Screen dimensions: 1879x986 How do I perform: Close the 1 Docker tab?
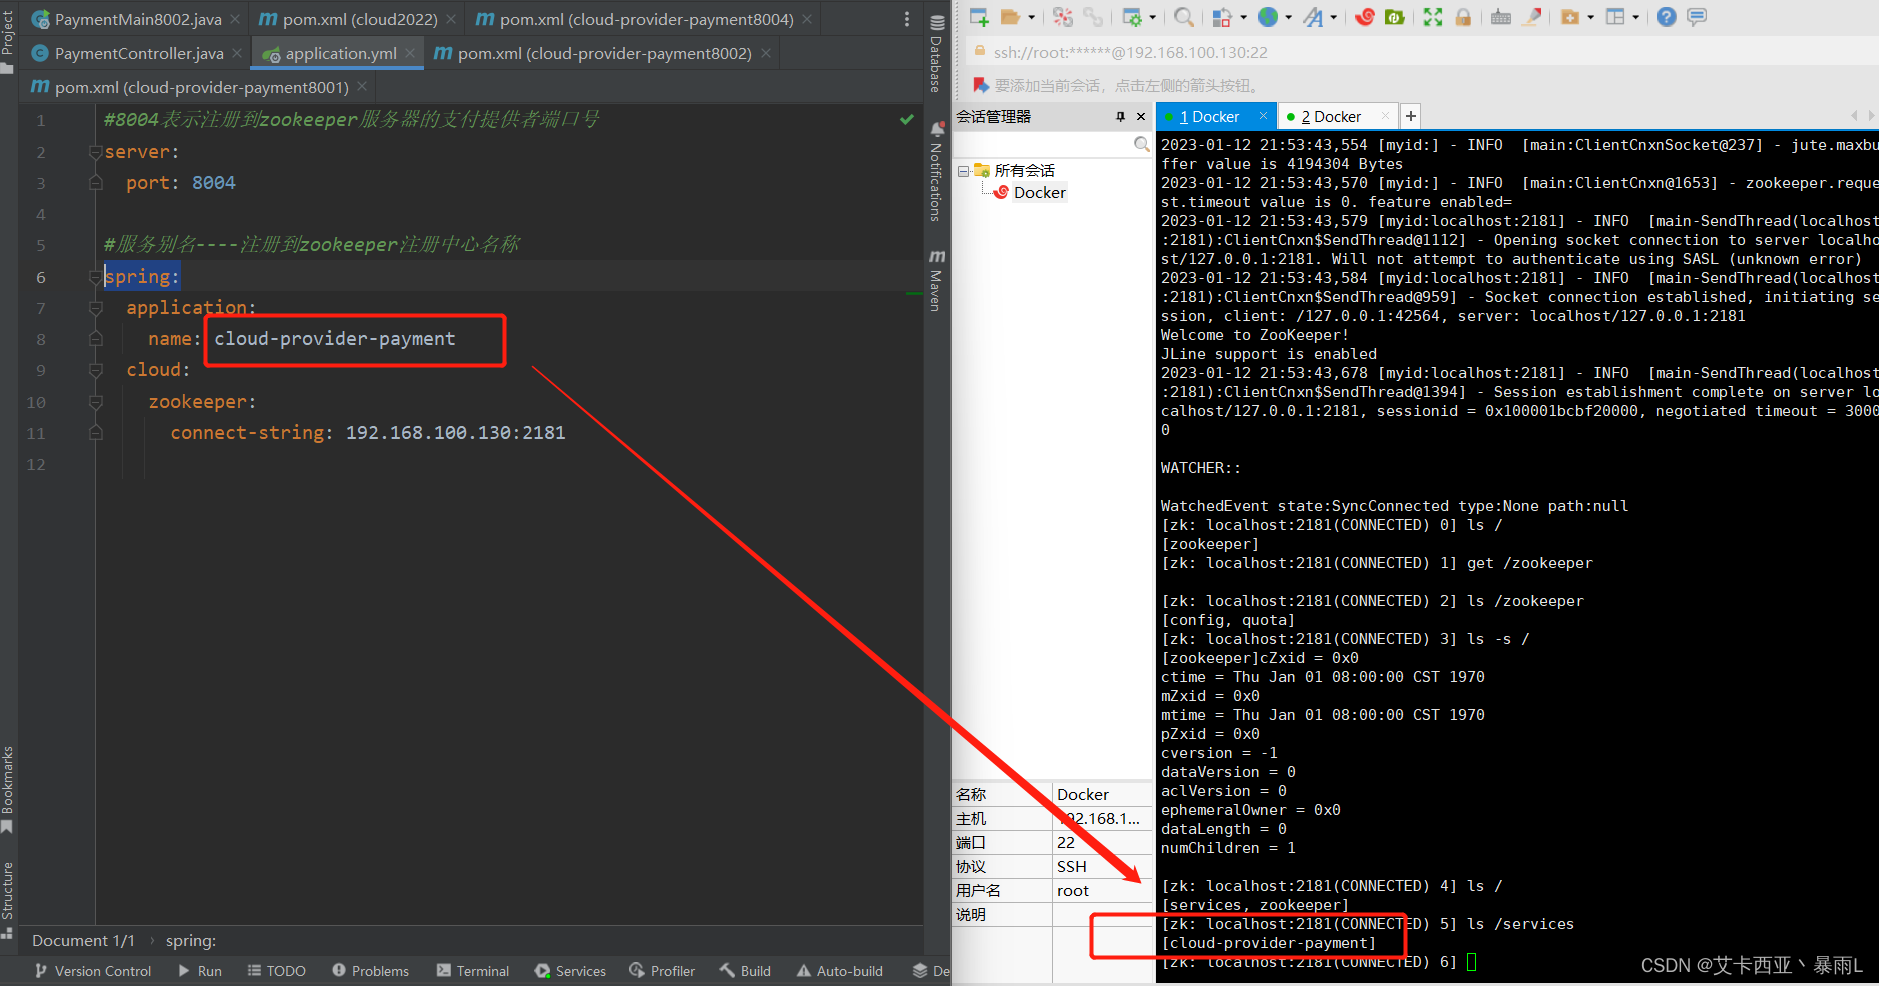pos(1263,116)
